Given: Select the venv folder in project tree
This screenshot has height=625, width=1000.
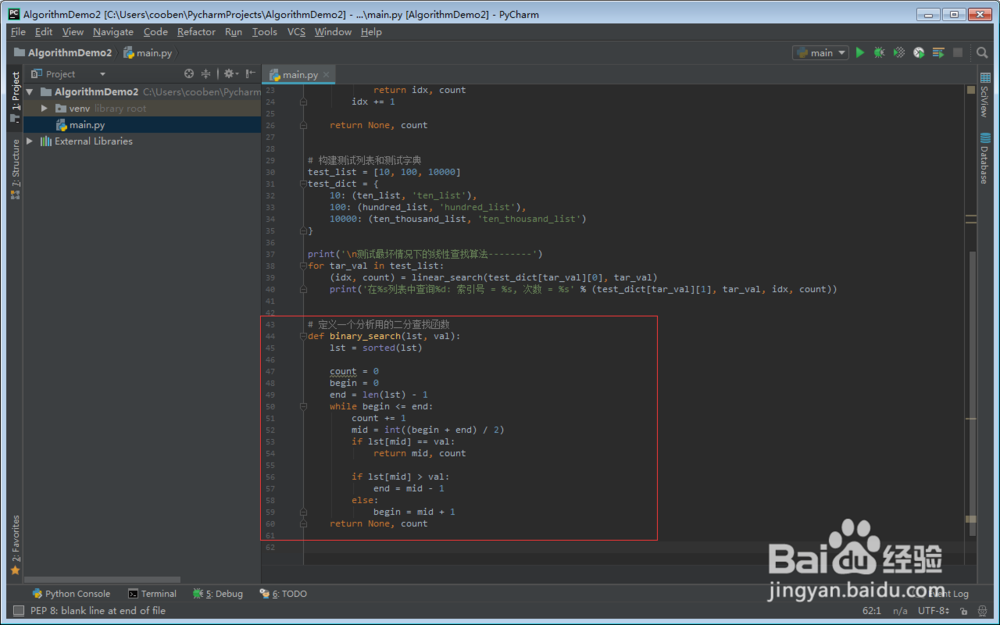Looking at the screenshot, I should 142,108.
